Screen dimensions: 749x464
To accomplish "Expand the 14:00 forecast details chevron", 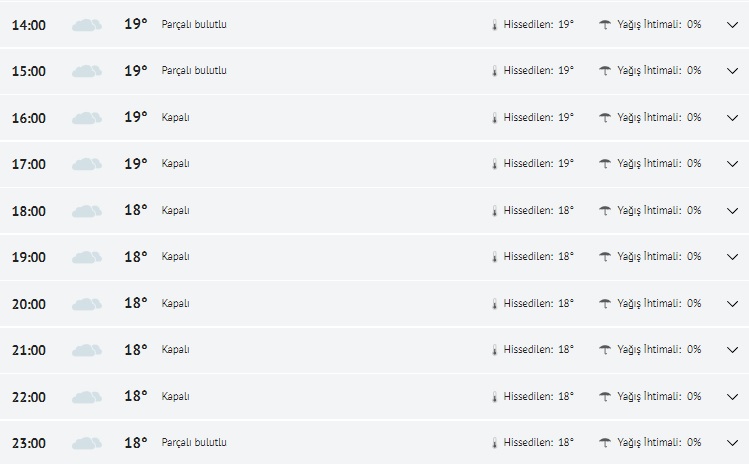I will click(732, 25).
